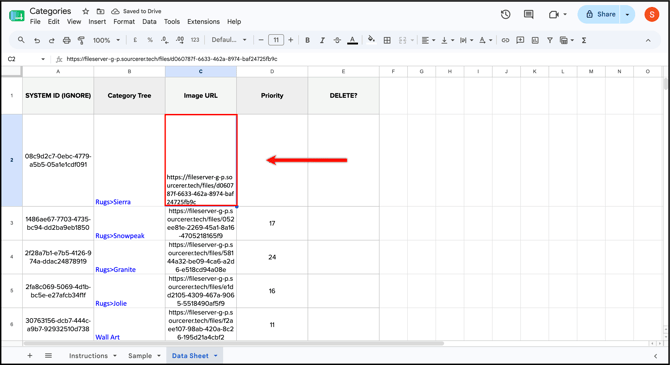Click the merge cells icon
Viewport: 670px width, 365px height.
pyautogui.click(x=403, y=40)
